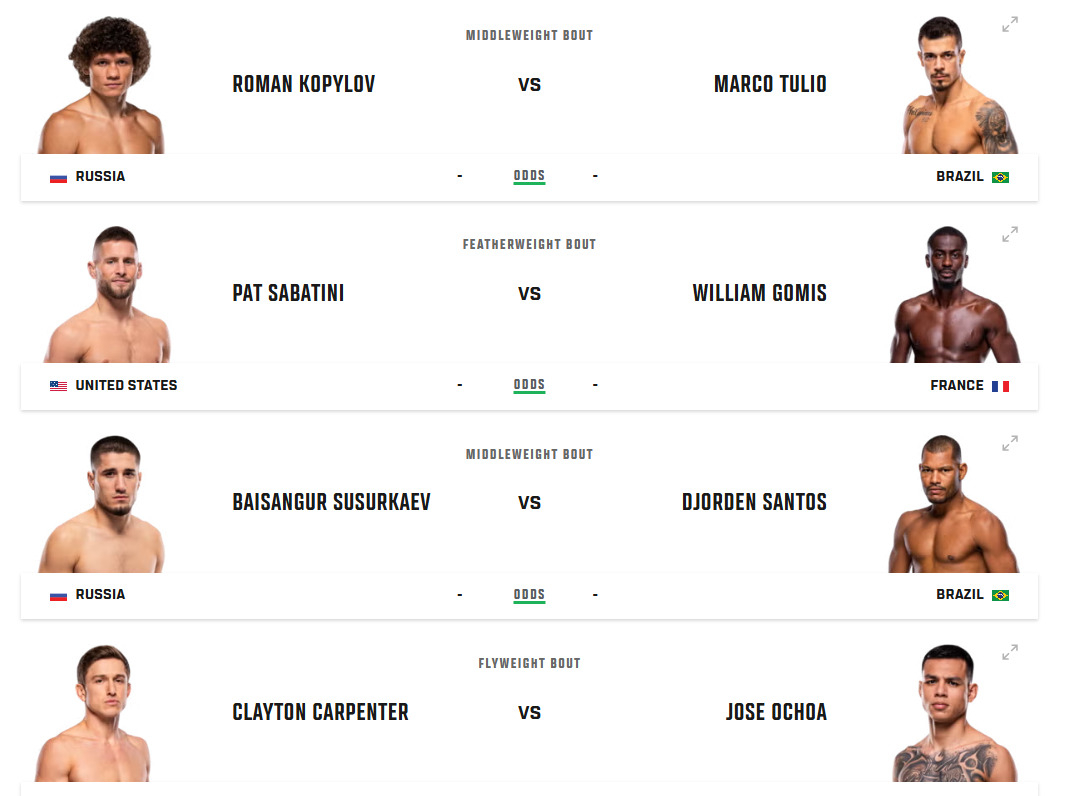Click the Brazil flag under Marco Tulio

[1000, 177]
